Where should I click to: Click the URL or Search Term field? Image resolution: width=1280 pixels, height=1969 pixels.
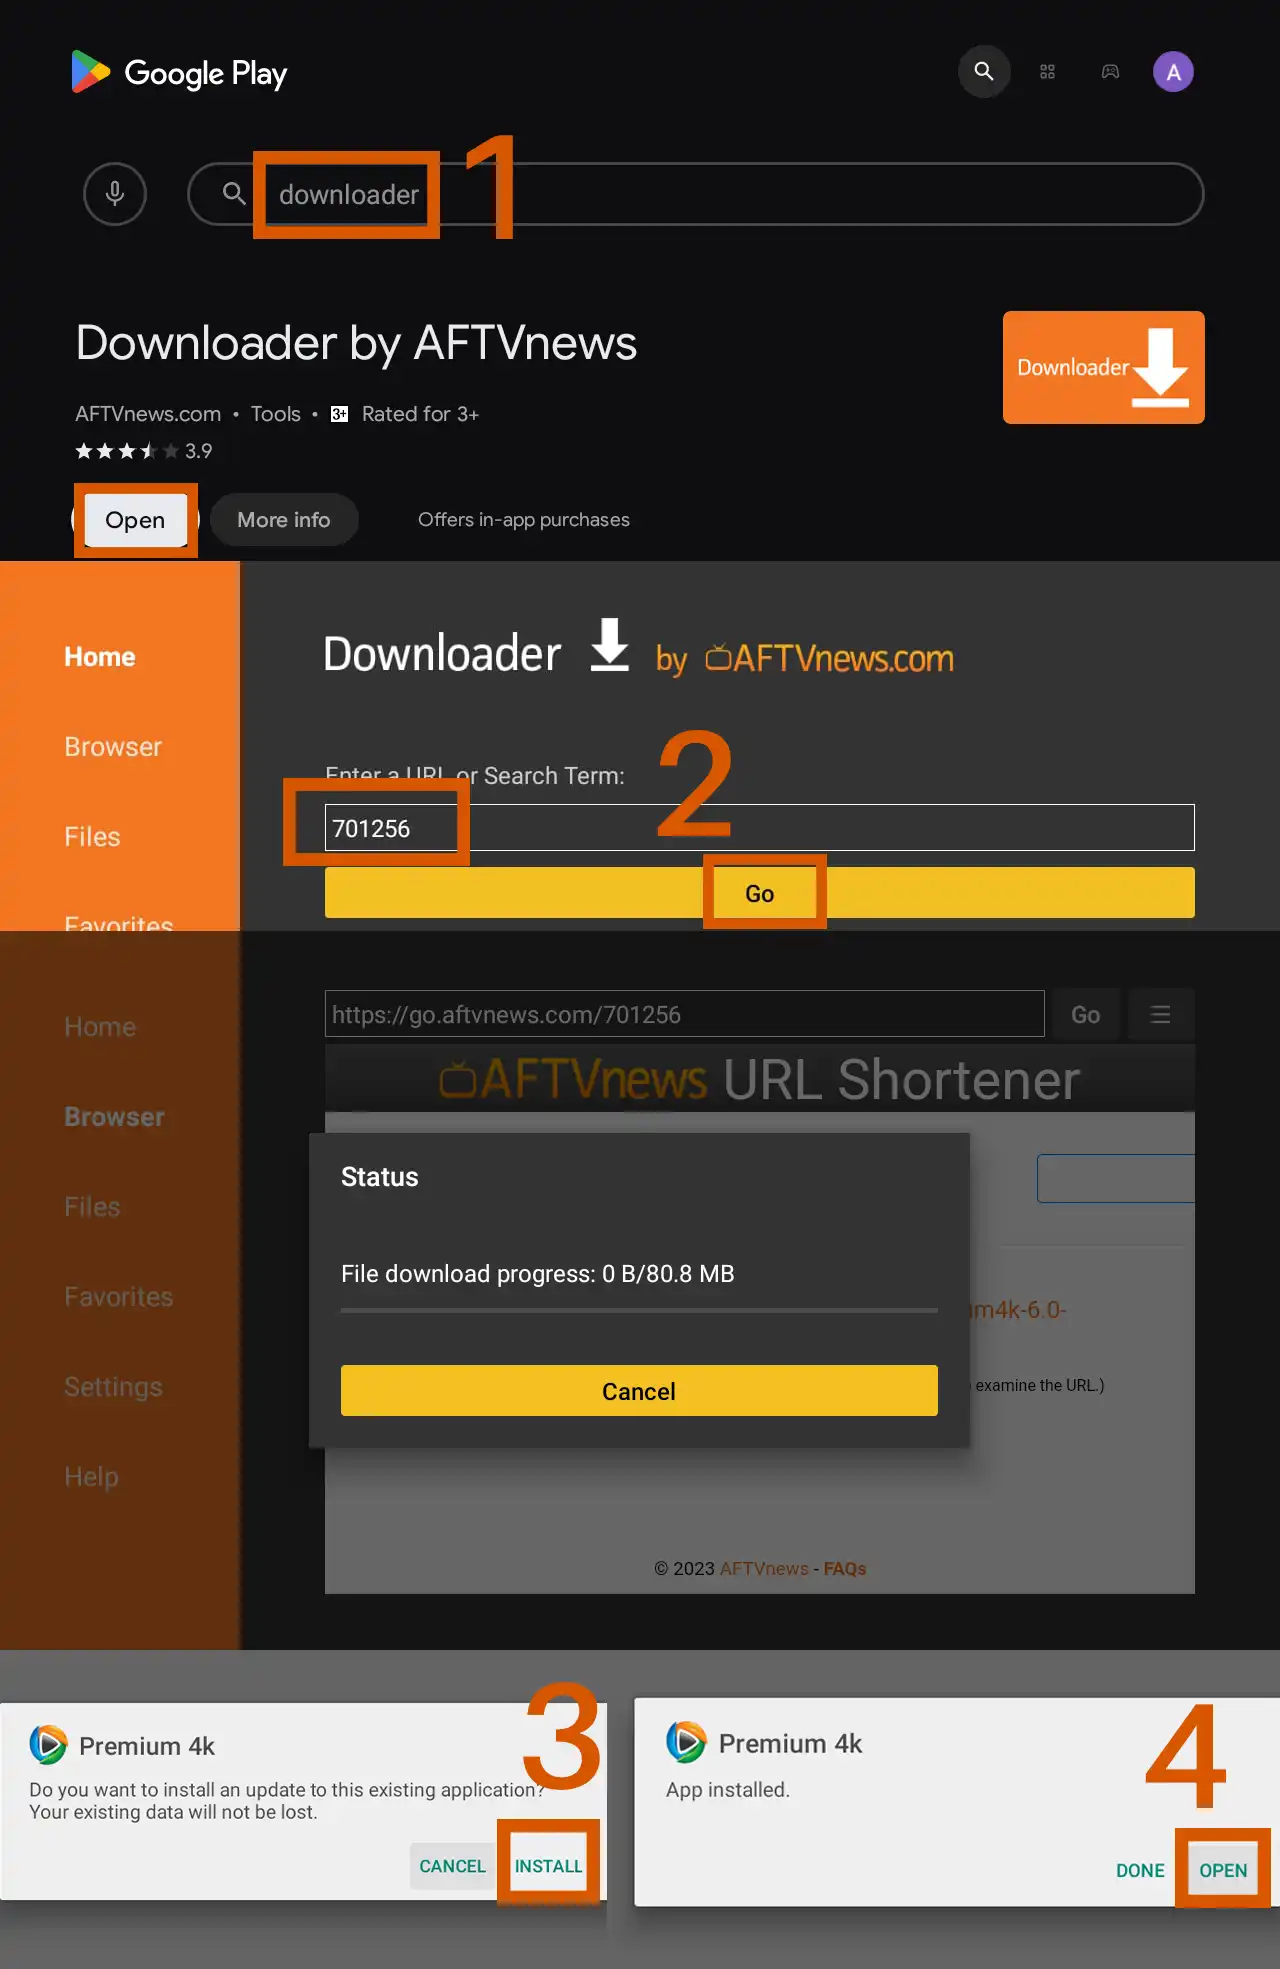(x=758, y=828)
